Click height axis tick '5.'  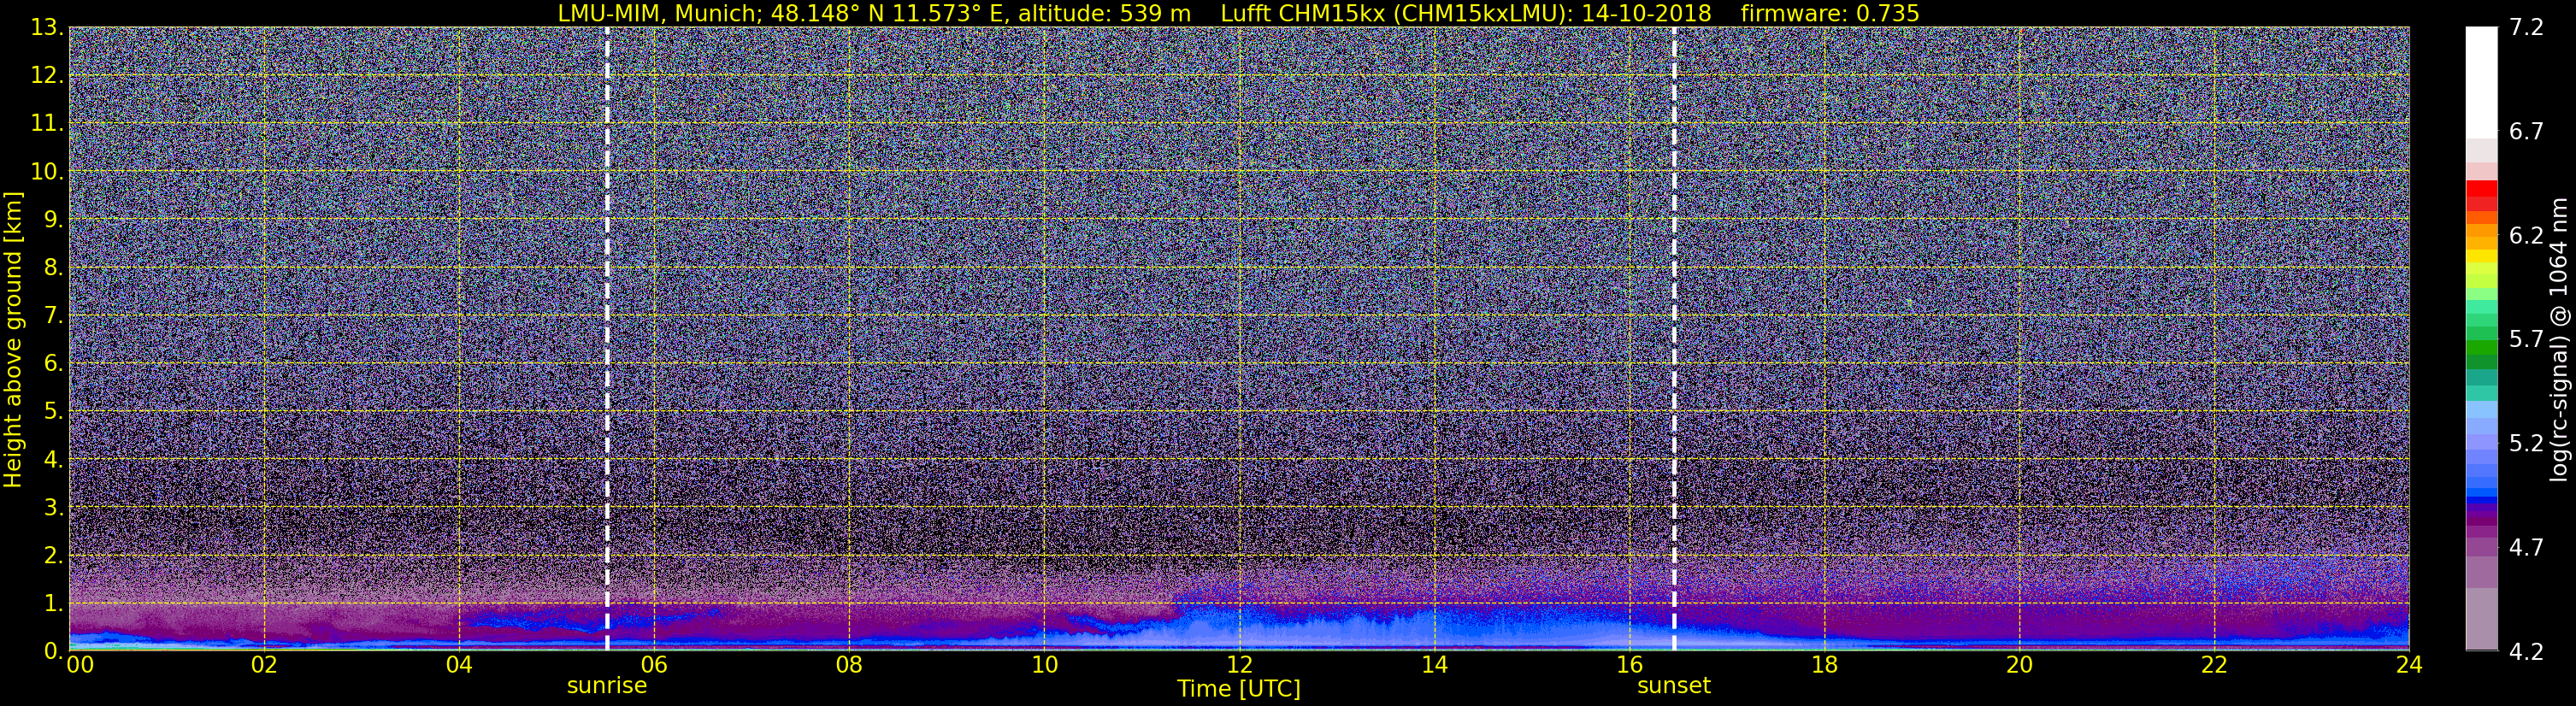tap(53, 411)
